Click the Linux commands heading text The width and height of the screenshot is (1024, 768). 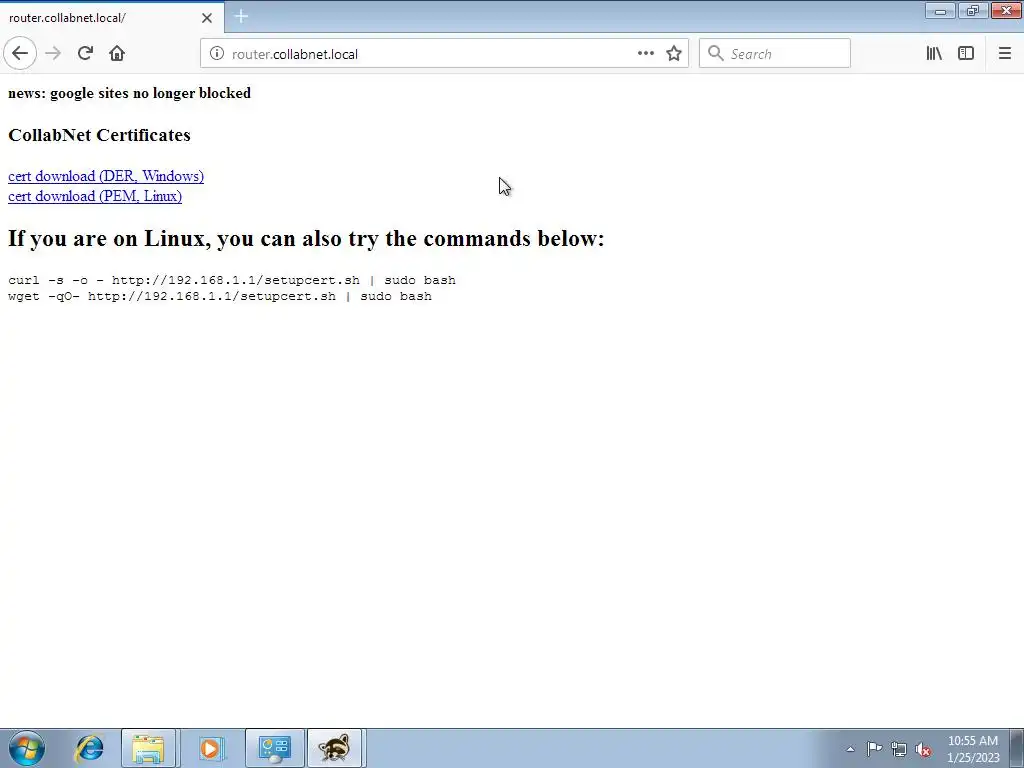click(306, 239)
